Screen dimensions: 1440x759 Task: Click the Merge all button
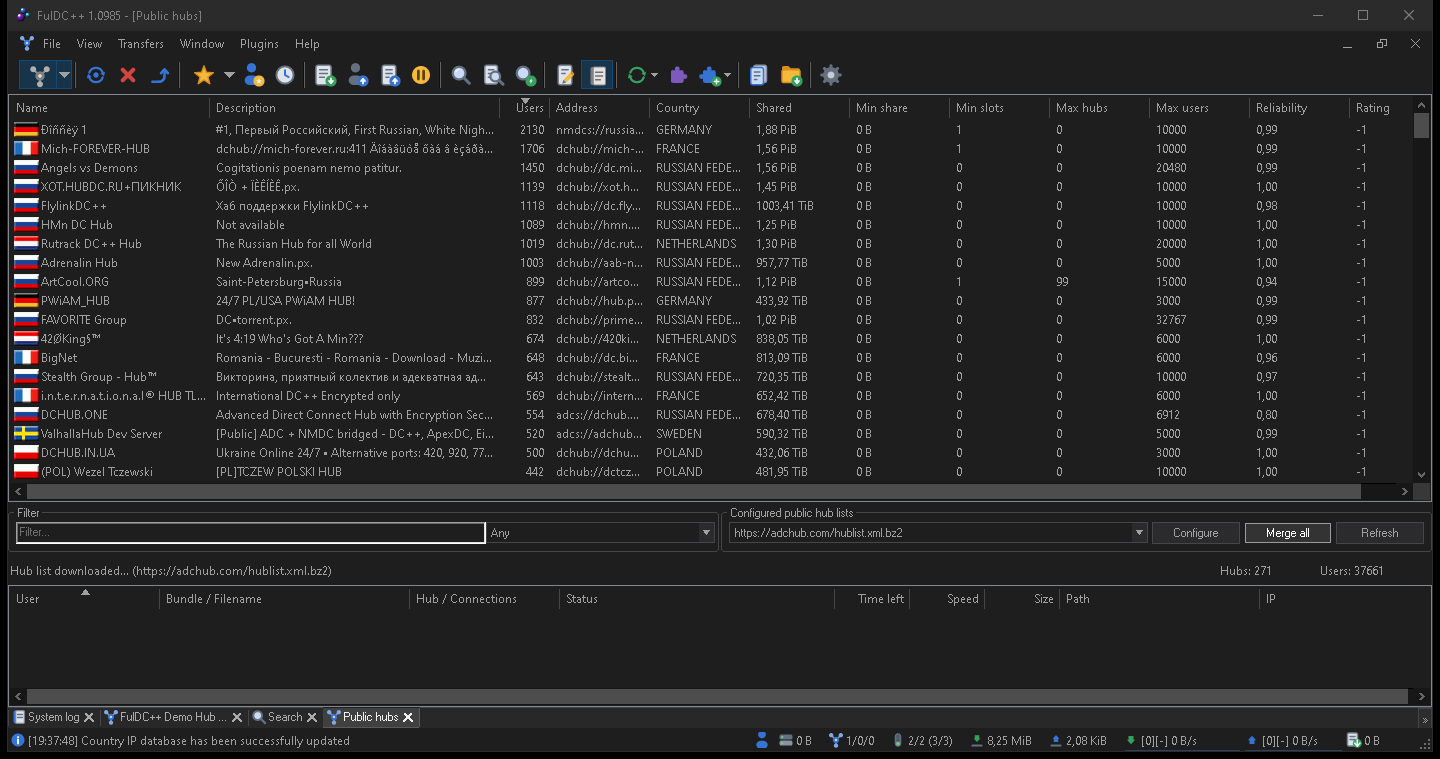[x=1288, y=533]
